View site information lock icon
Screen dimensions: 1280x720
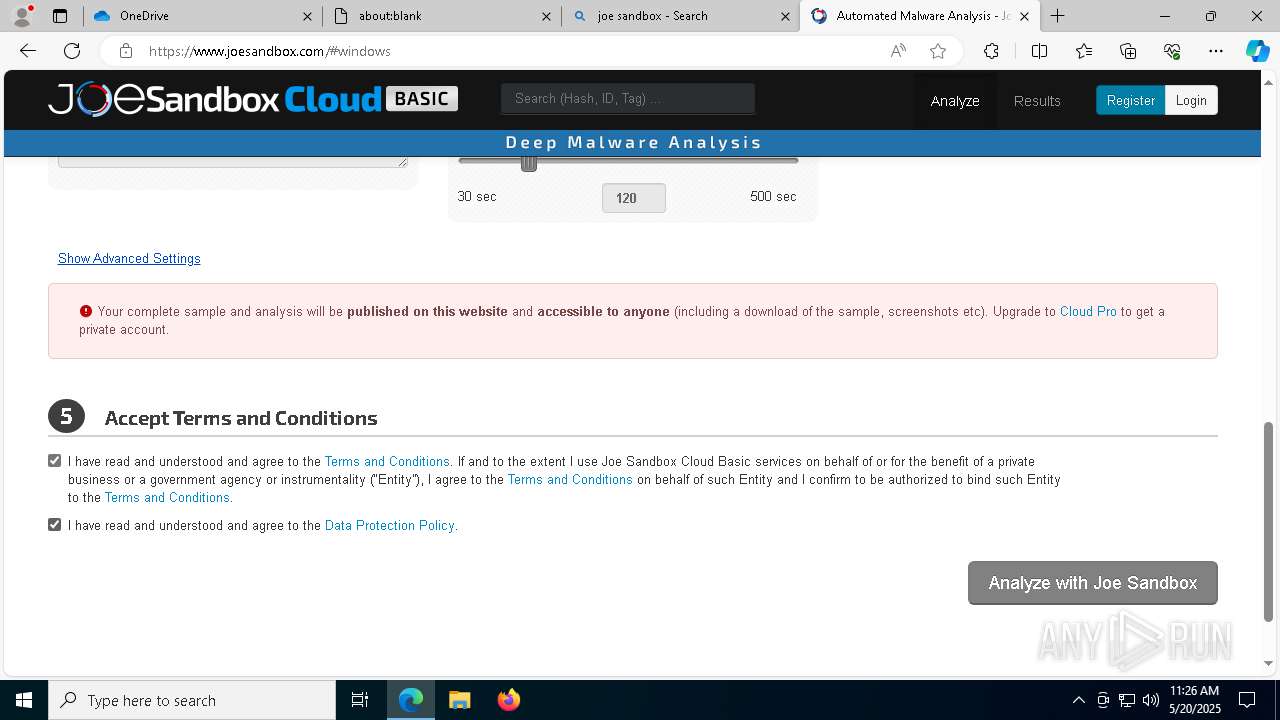tap(125, 51)
